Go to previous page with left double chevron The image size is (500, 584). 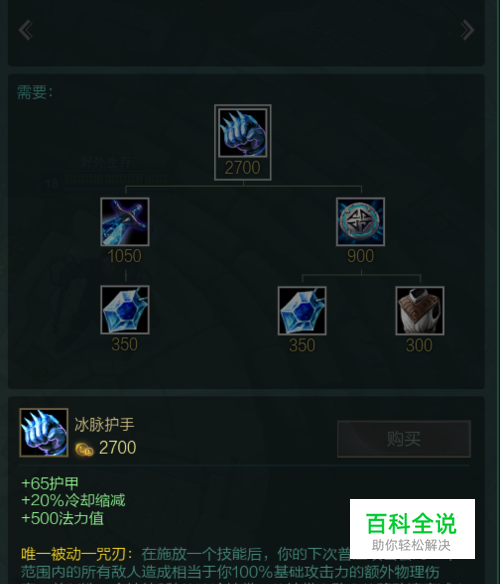[26, 30]
